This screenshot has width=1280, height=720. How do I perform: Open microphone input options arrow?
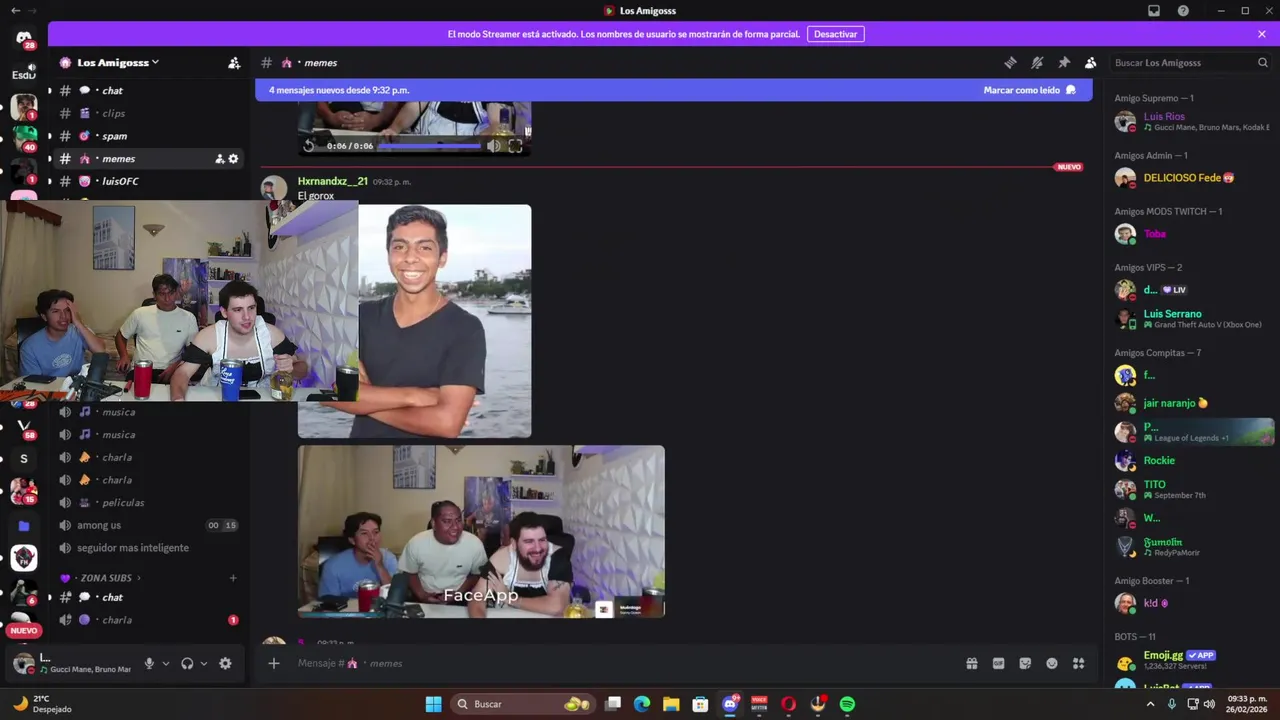pyautogui.click(x=166, y=663)
